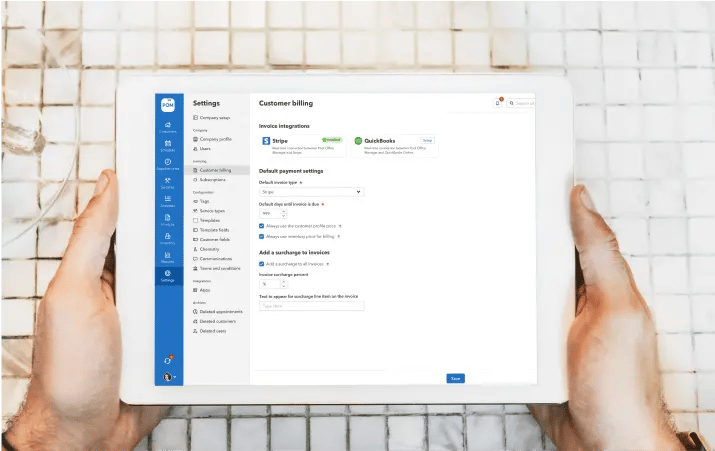Open Invoices in the blue sidebar

pyautogui.click(x=167, y=219)
